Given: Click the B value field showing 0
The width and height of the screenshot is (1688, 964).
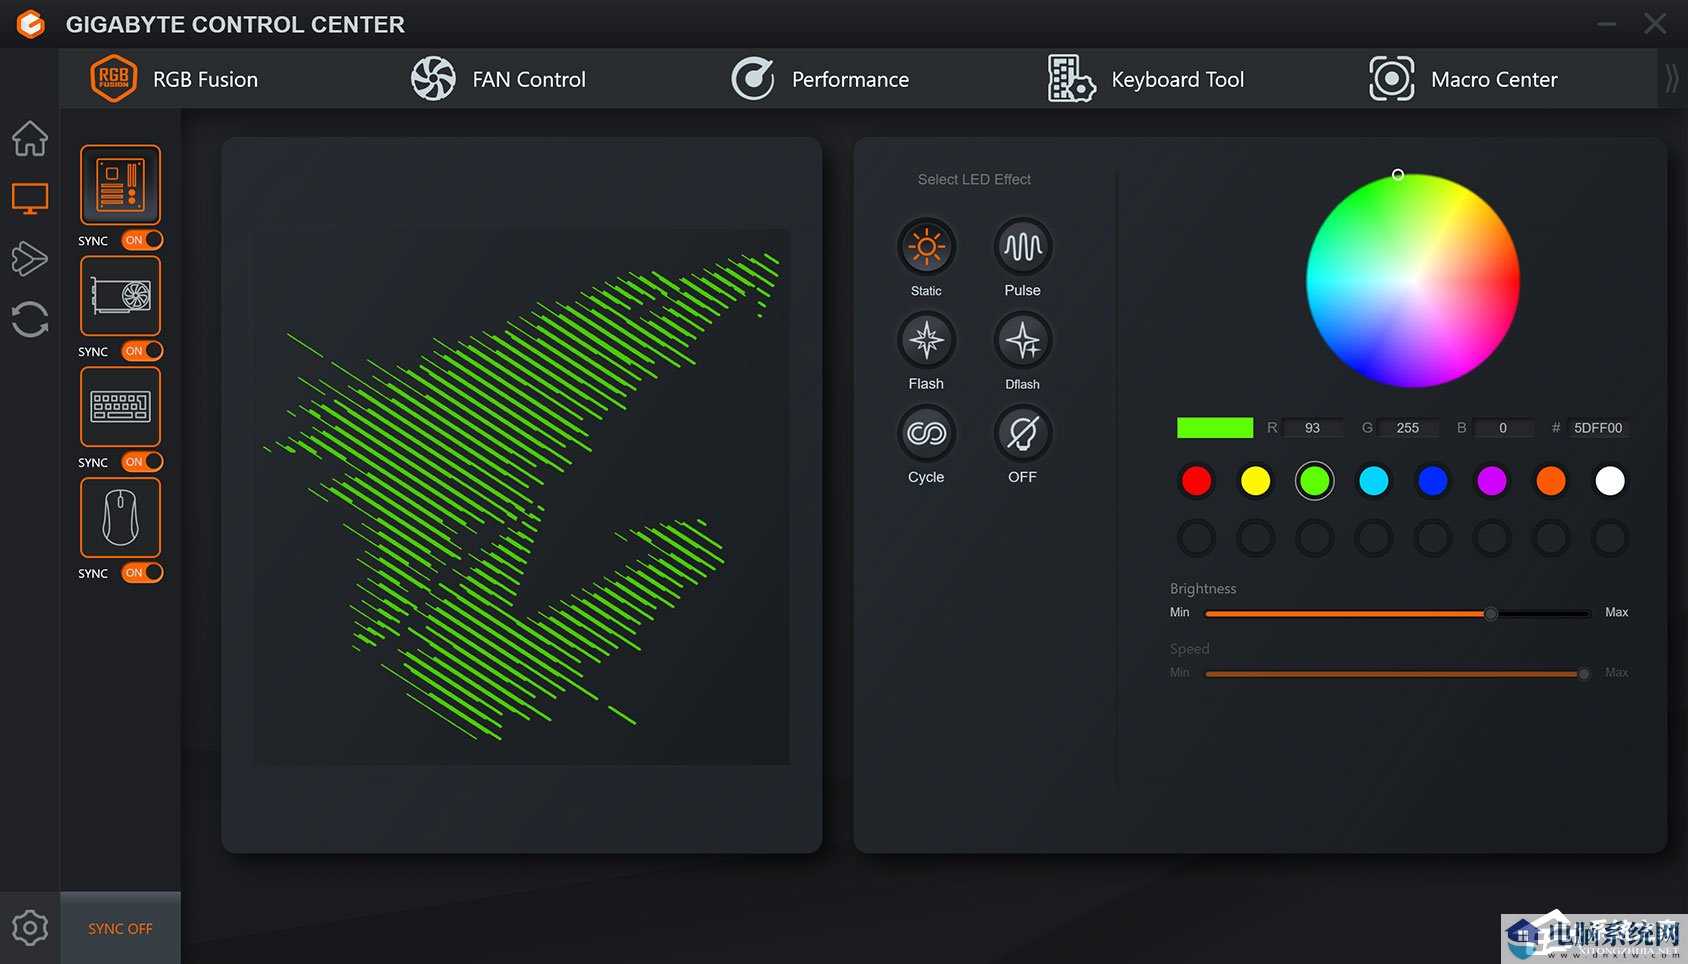Looking at the screenshot, I should pyautogui.click(x=1502, y=428).
